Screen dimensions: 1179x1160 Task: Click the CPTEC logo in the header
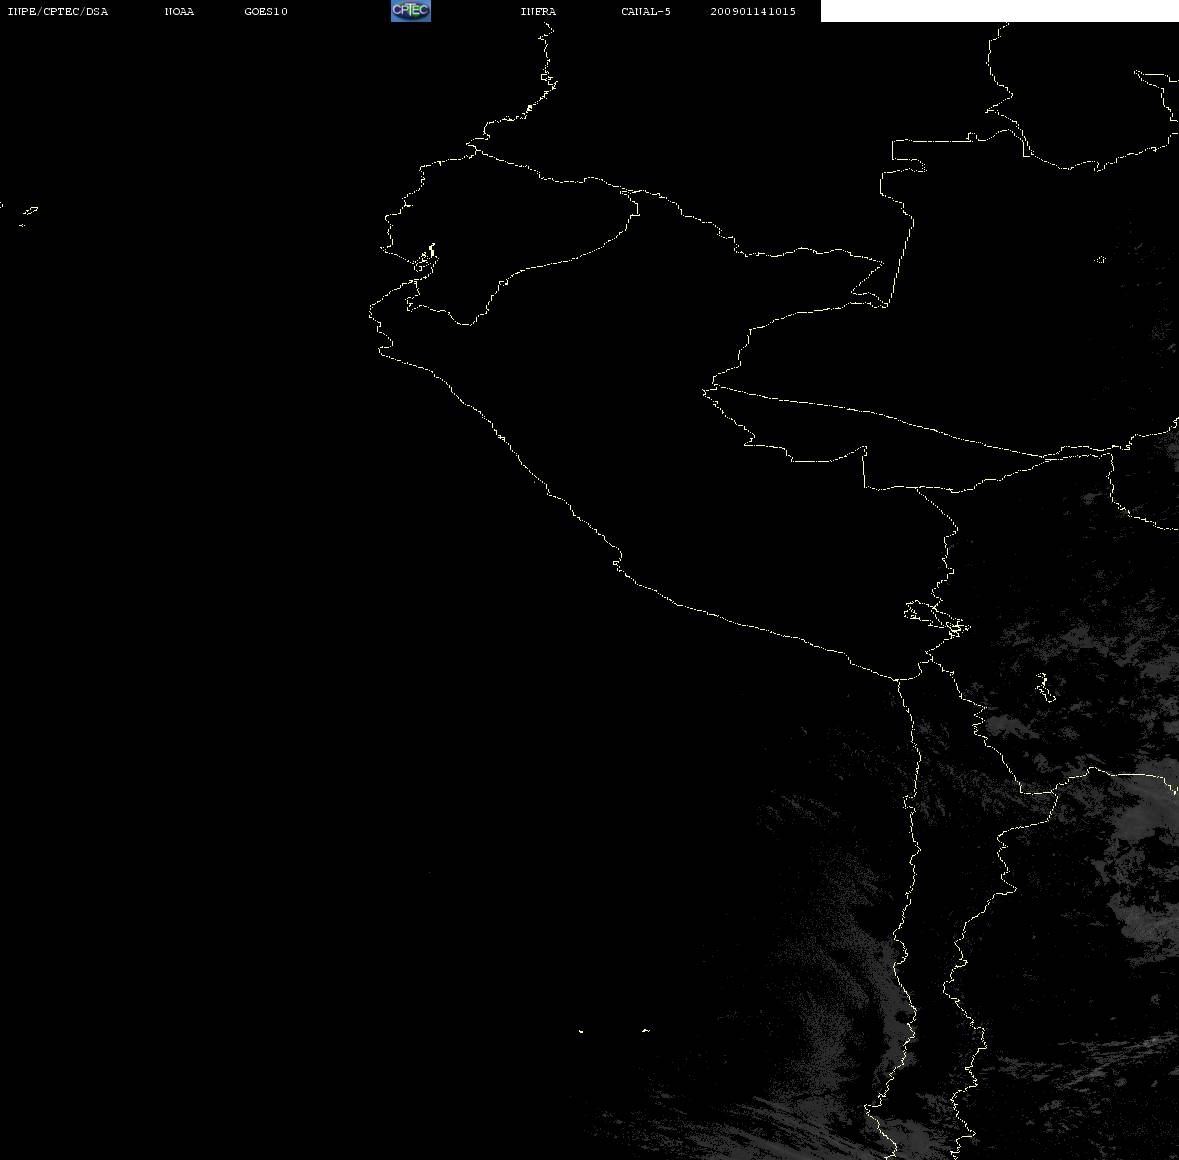click(411, 11)
